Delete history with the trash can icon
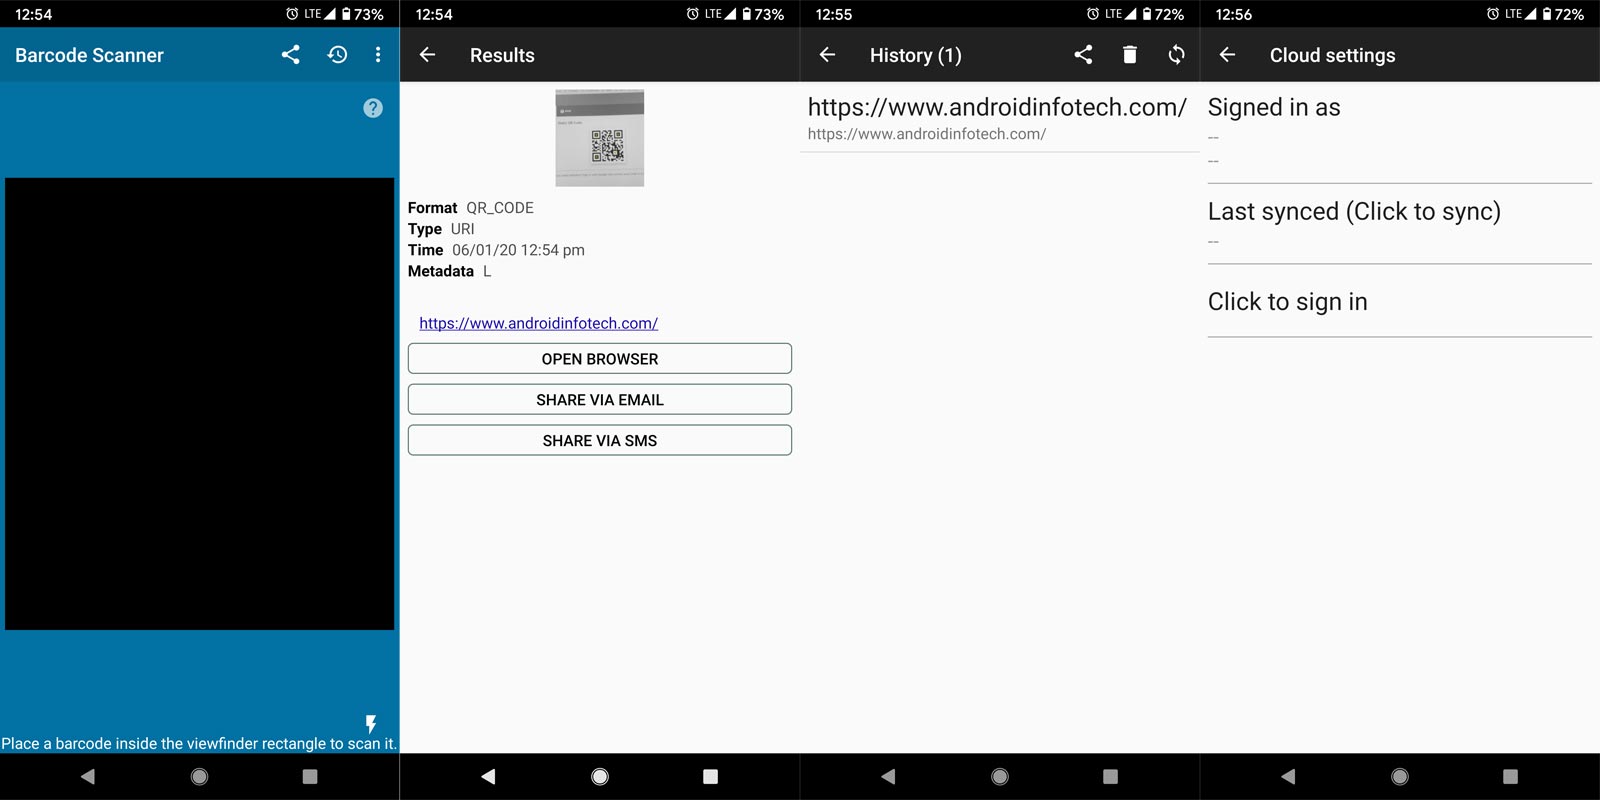The width and height of the screenshot is (1600, 800). (1130, 55)
